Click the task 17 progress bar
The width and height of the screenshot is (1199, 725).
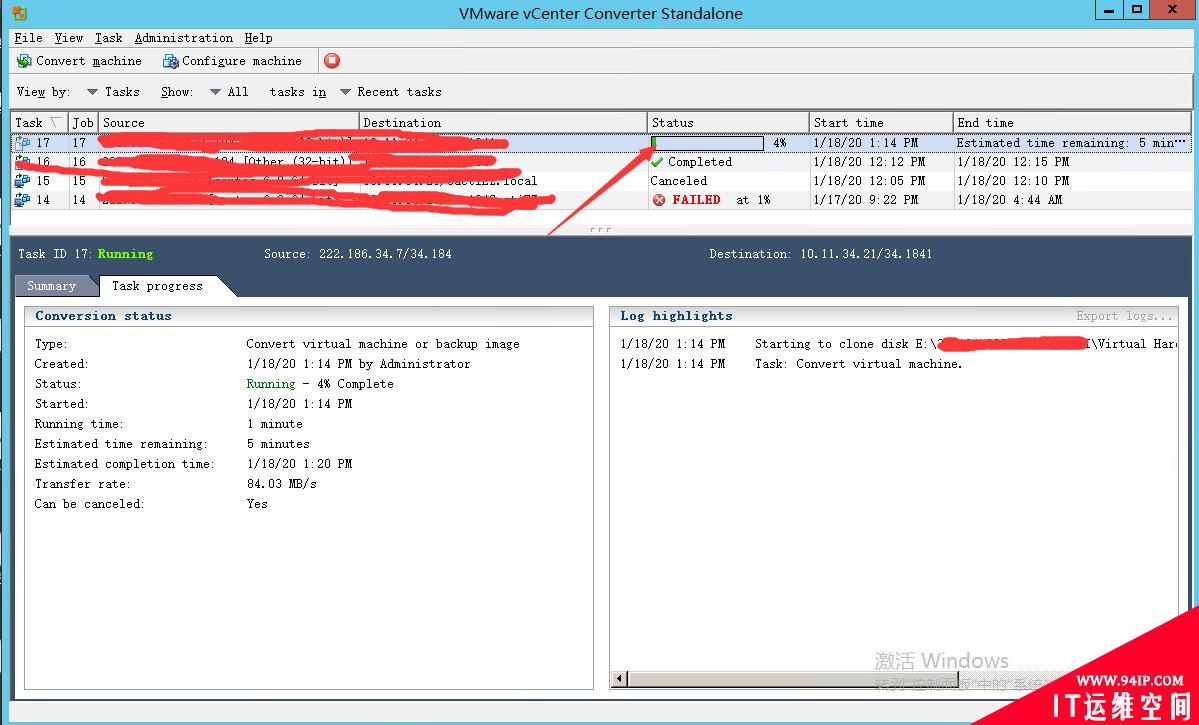pyautogui.click(x=707, y=143)
